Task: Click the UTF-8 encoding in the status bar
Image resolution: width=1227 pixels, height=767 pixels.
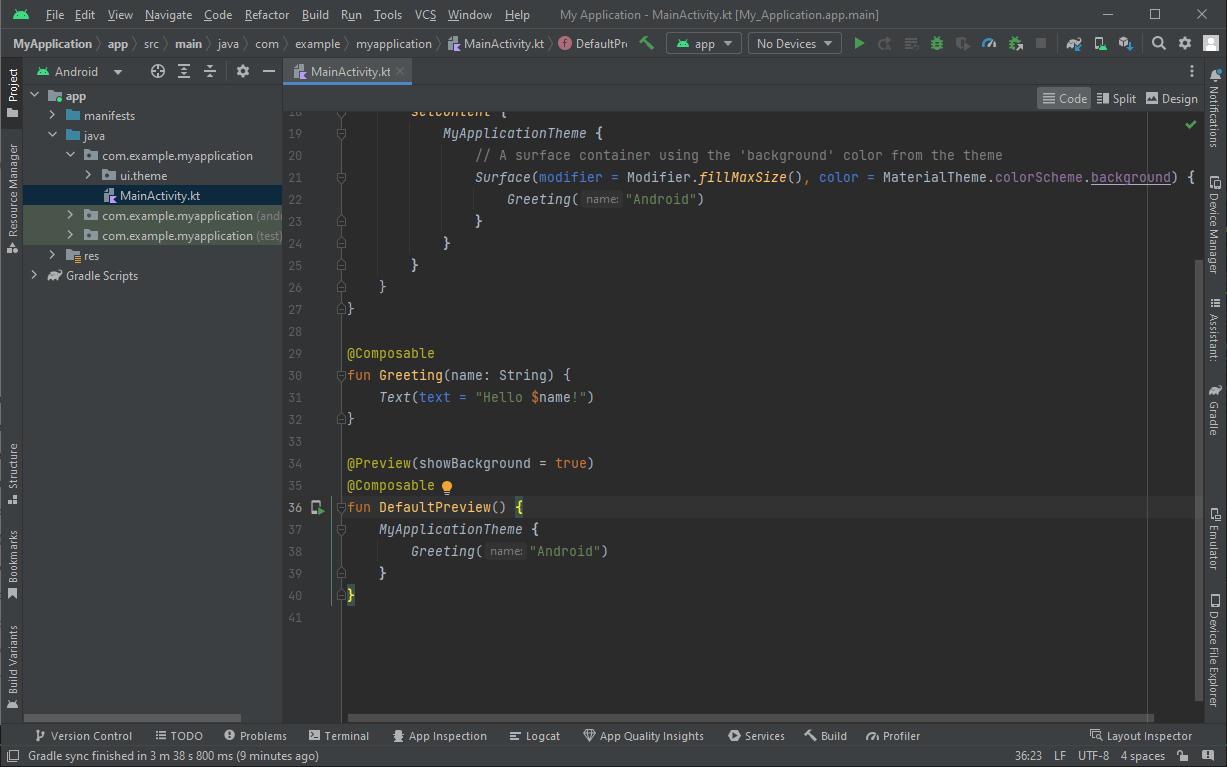Action: [x=1093, y=756]
